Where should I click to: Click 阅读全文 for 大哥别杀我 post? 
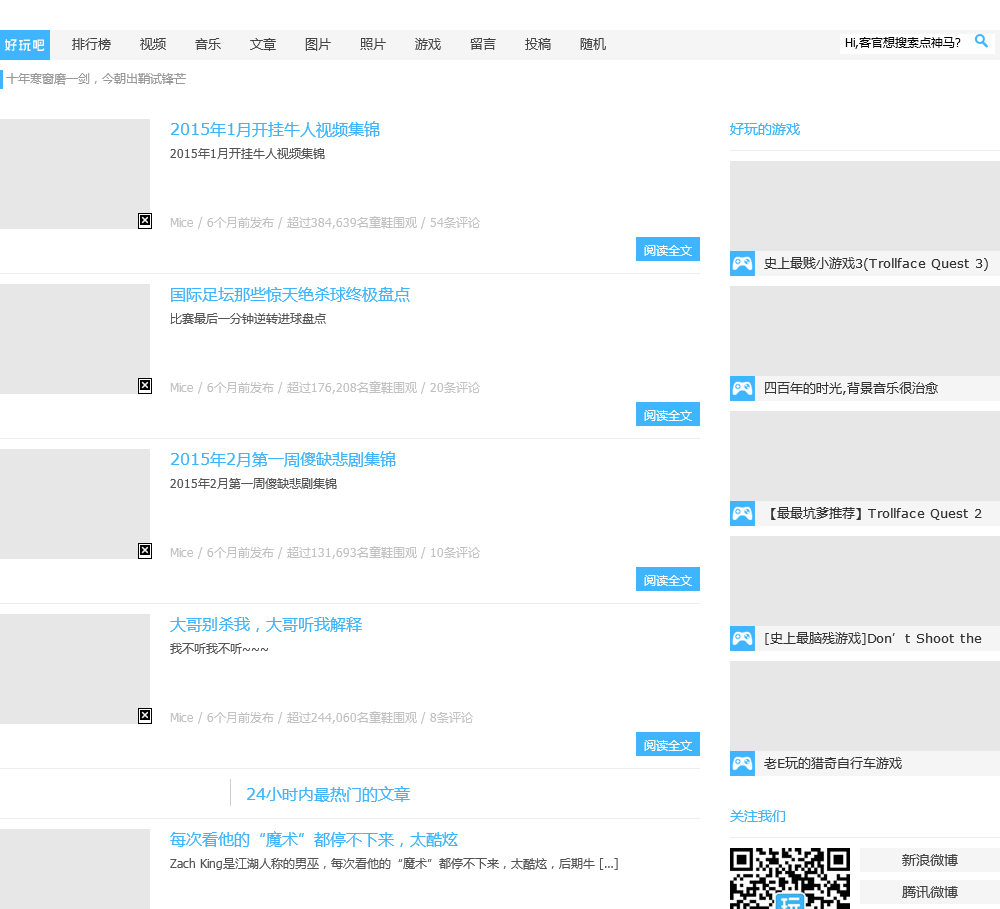click(x=668, y=744)
